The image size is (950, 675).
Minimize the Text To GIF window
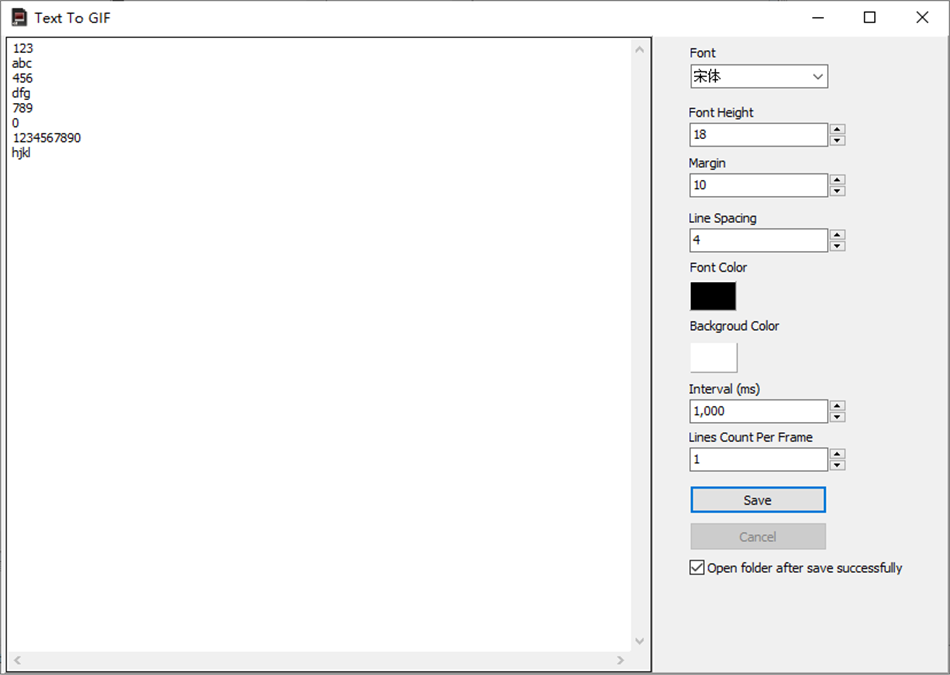click(818, 18)
